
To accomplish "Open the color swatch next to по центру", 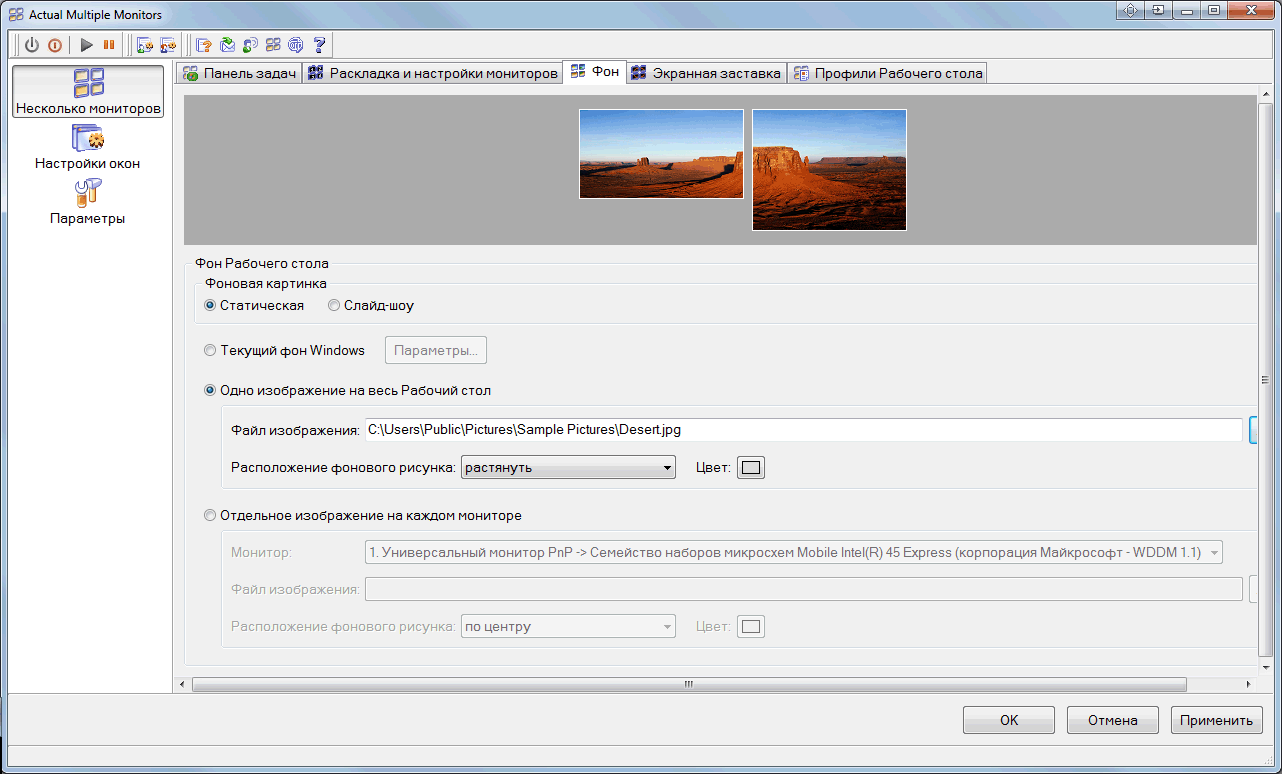I will [x=751, y=627].
